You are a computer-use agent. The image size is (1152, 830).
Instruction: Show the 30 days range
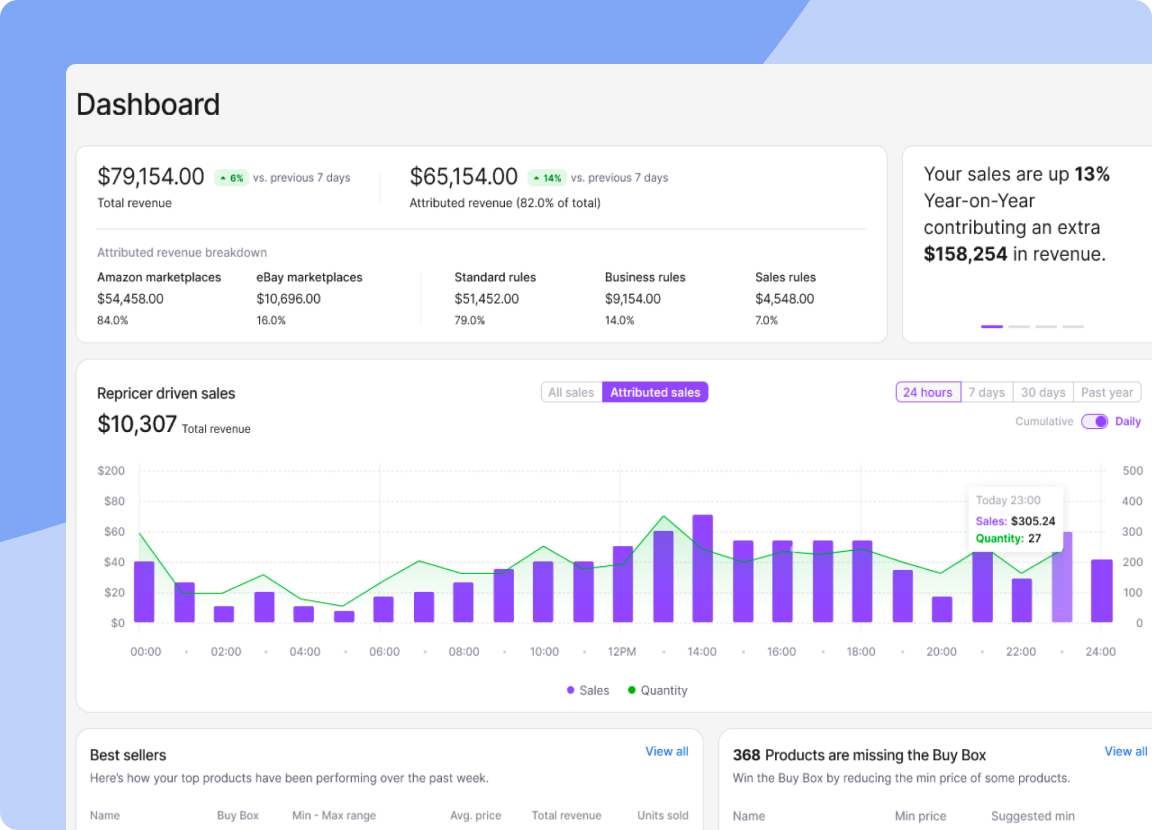point(1043,392)
